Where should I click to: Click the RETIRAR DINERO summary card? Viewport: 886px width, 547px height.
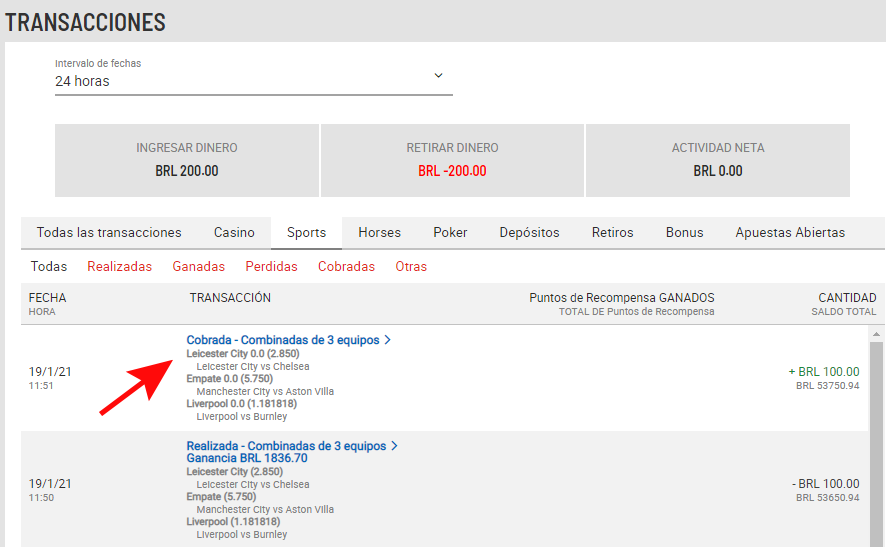[x=452, y=160]
